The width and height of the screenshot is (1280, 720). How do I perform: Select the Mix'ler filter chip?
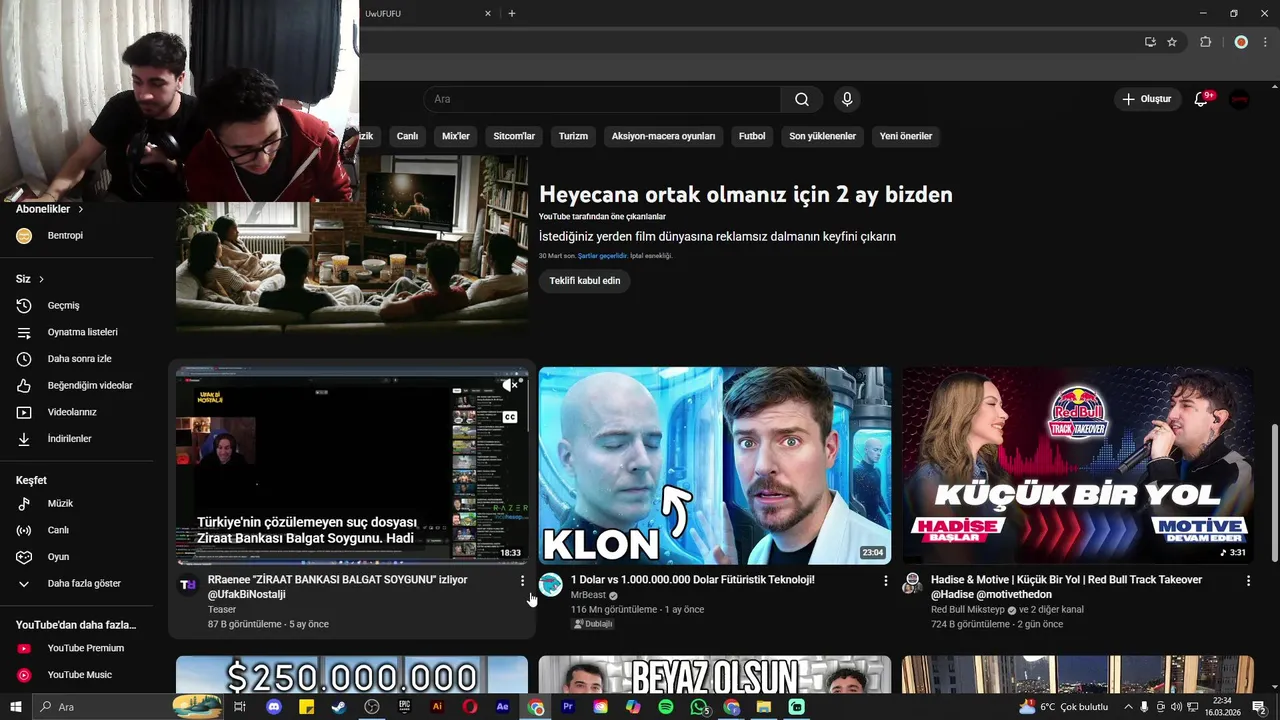click(x=456, y=136)
